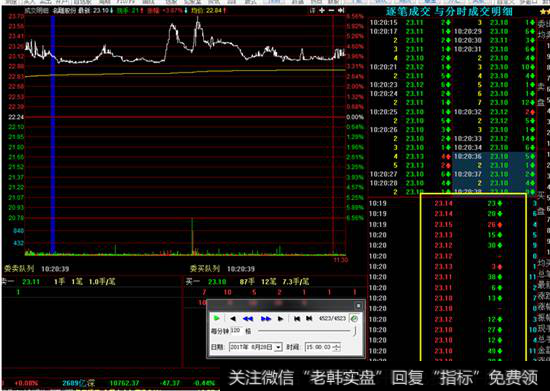Click the -47.37 index change value

170,383
